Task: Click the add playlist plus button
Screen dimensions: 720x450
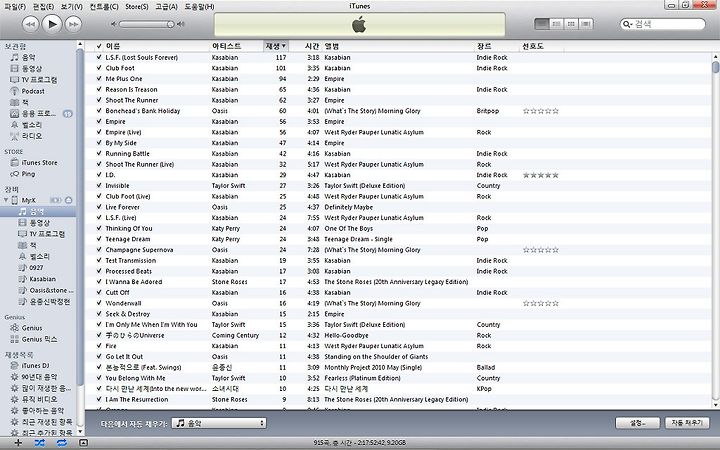Action: click(x=18, y=443)
